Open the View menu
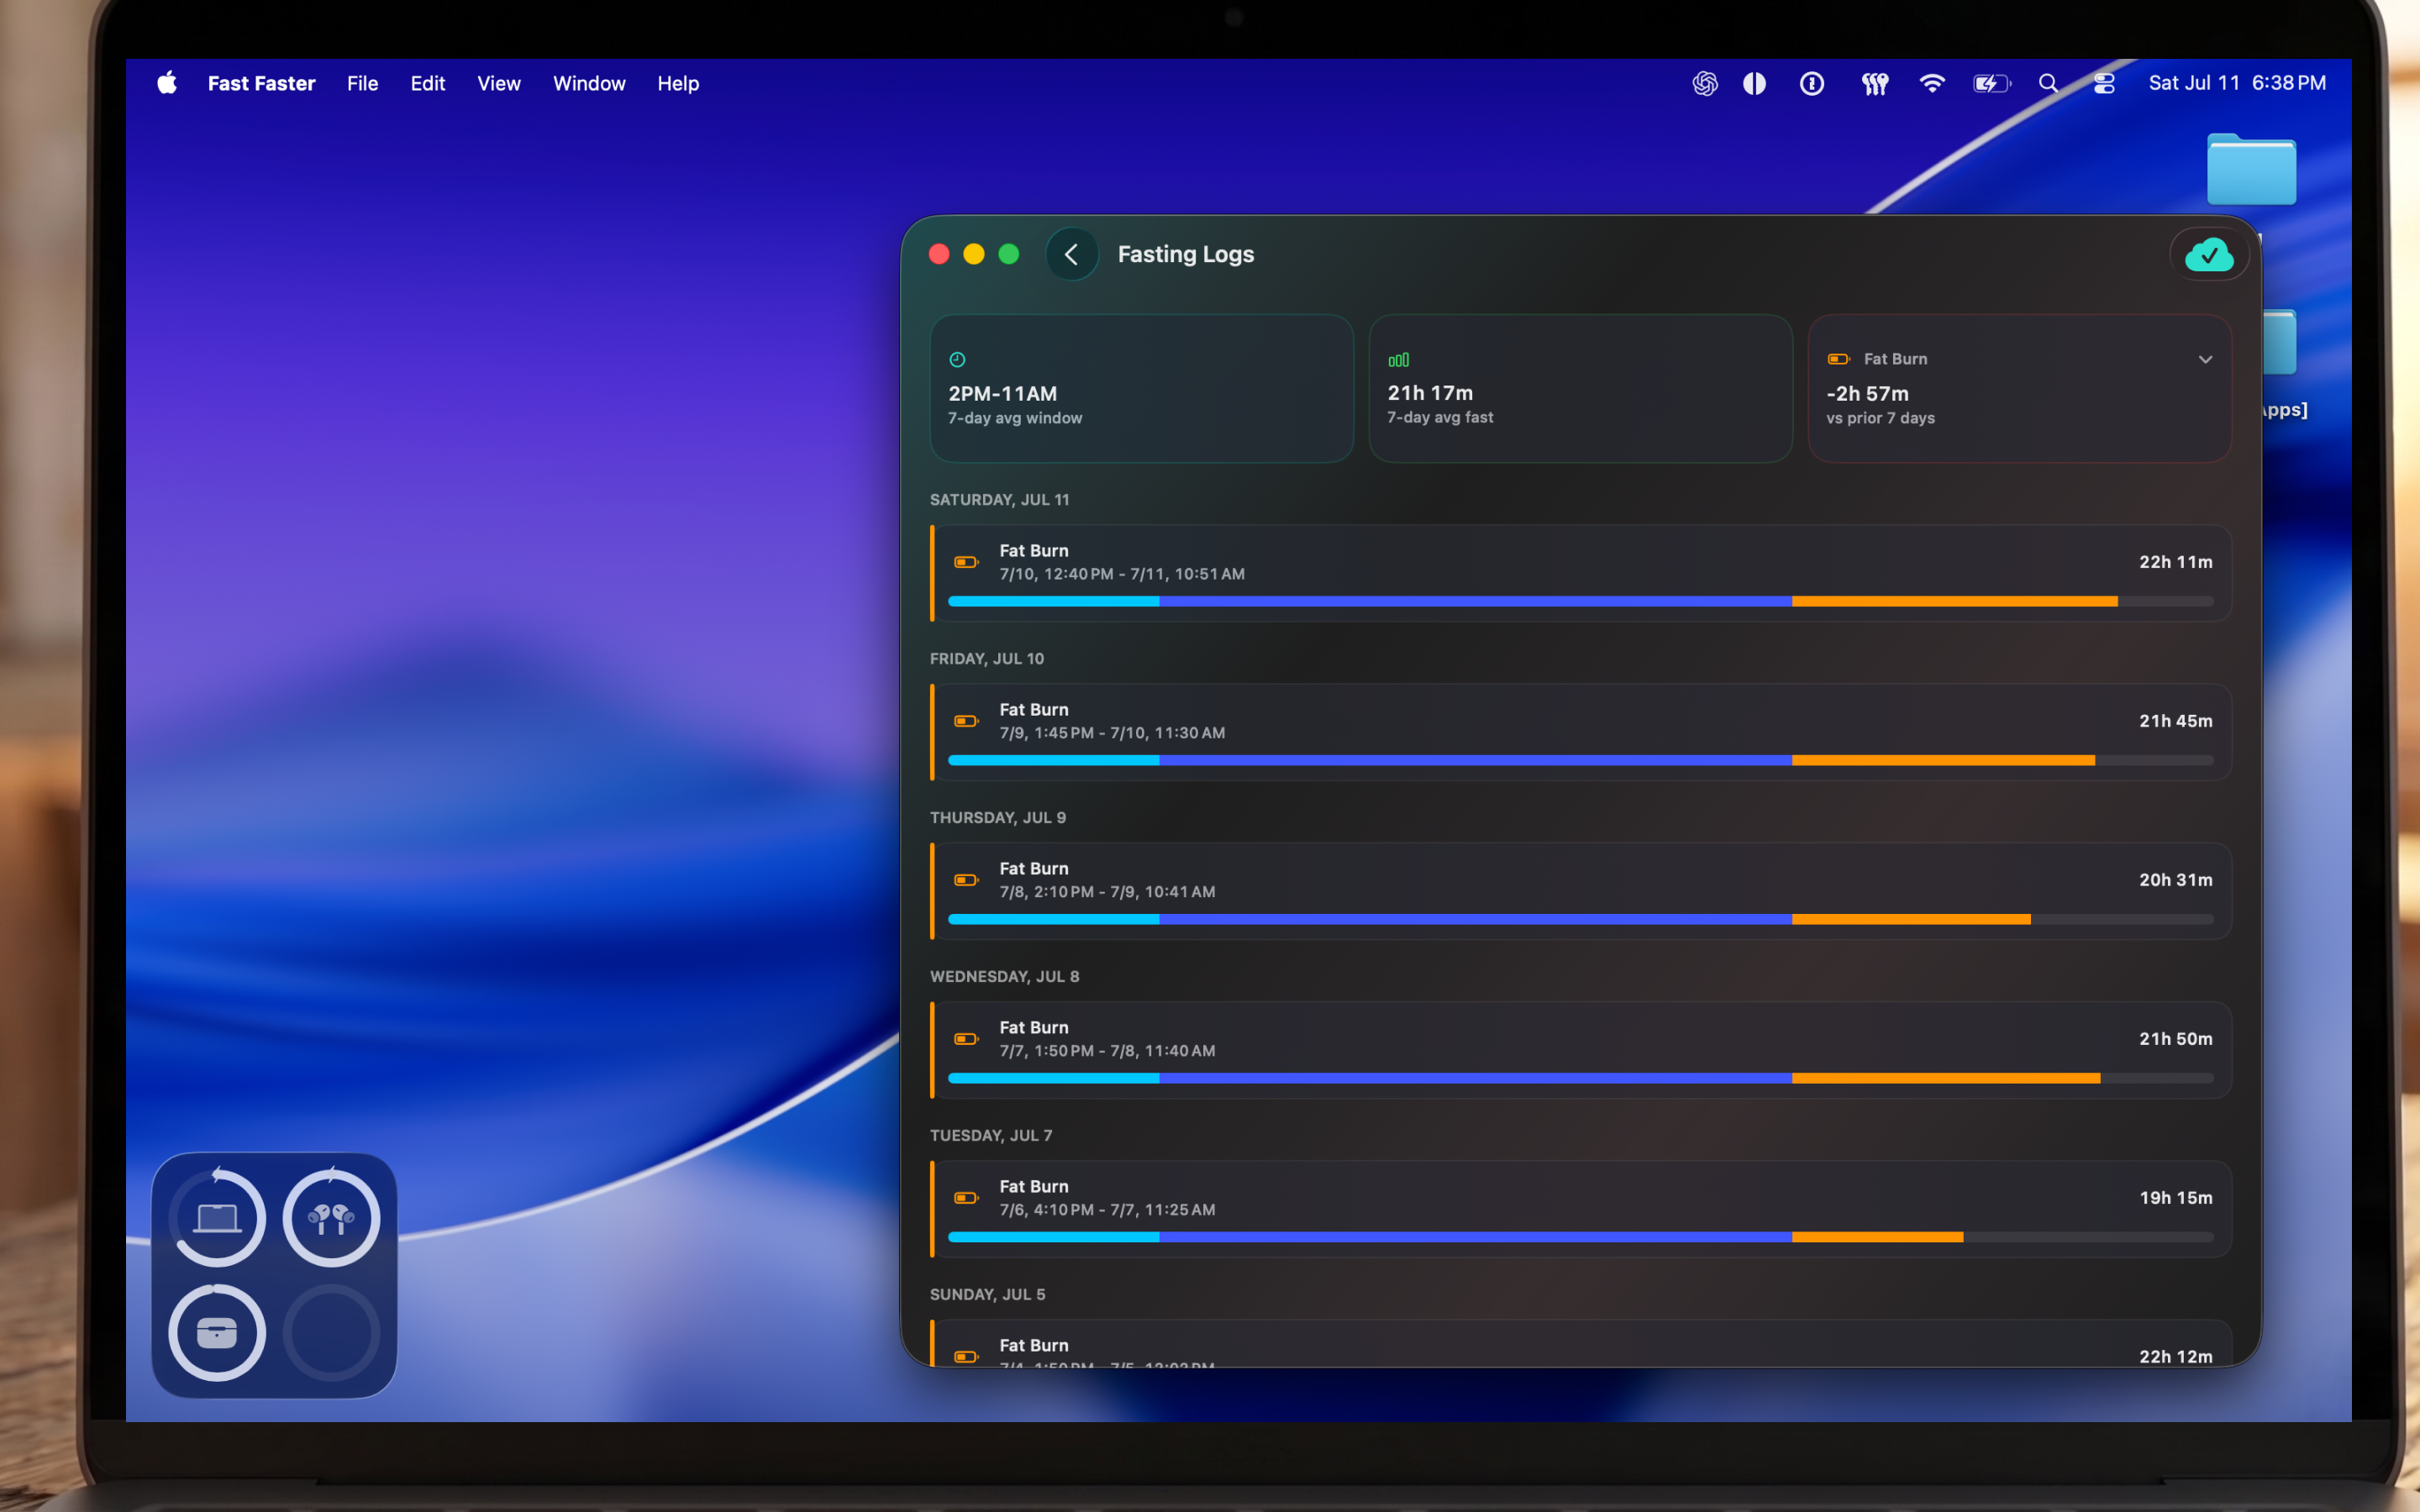The image size is (2420, 1512). point(498,83)
